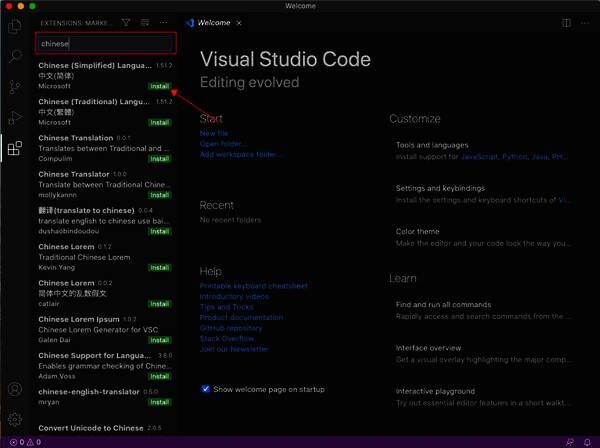Open the Source Control view
Image resolution: width=600 pixels, height=448 pixels.
[14, 87]
